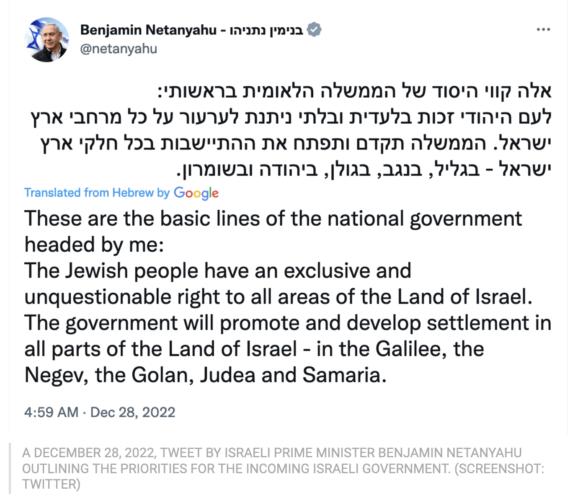Click the verified checkmark badge

315,30
